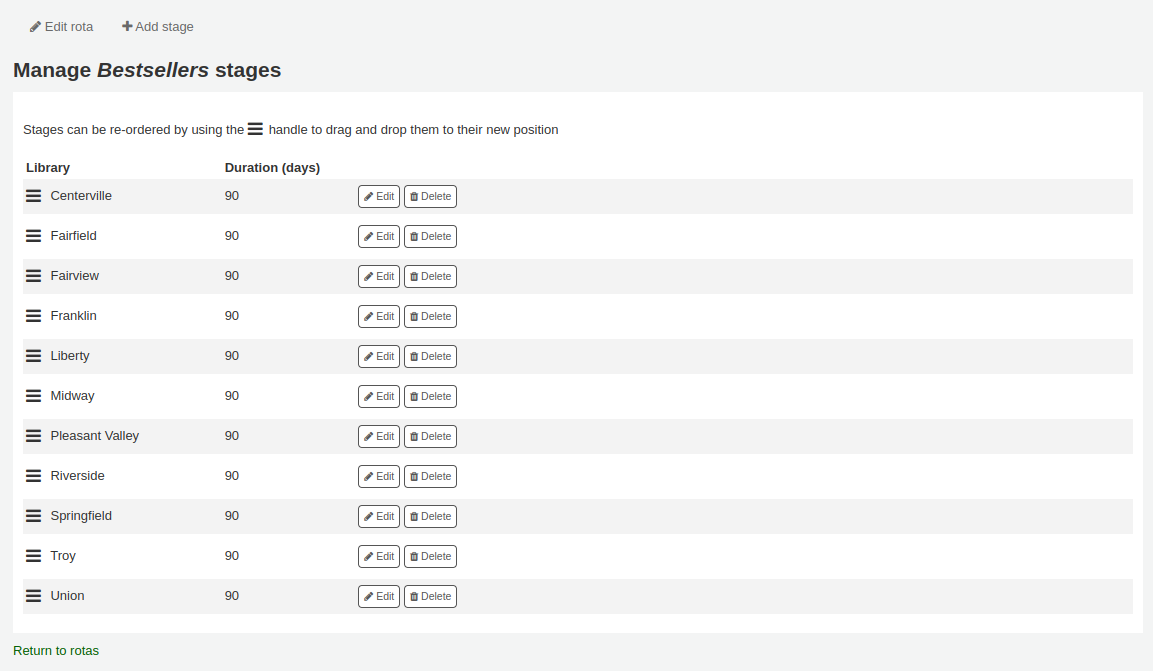Click the drag handle next to Centerville
The image size is (1153, 671).
(33, 196)
